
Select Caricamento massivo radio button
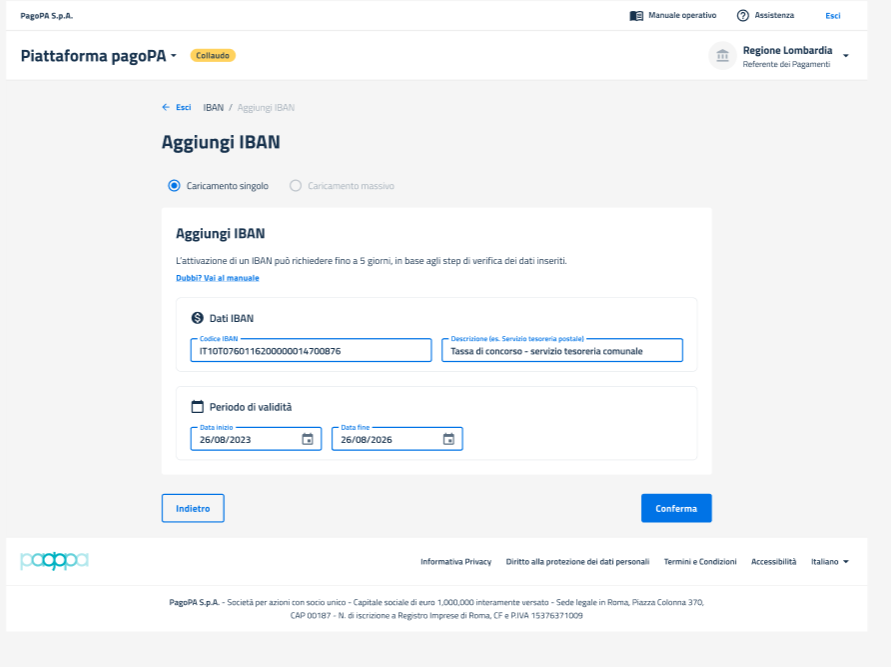point(295,186)
